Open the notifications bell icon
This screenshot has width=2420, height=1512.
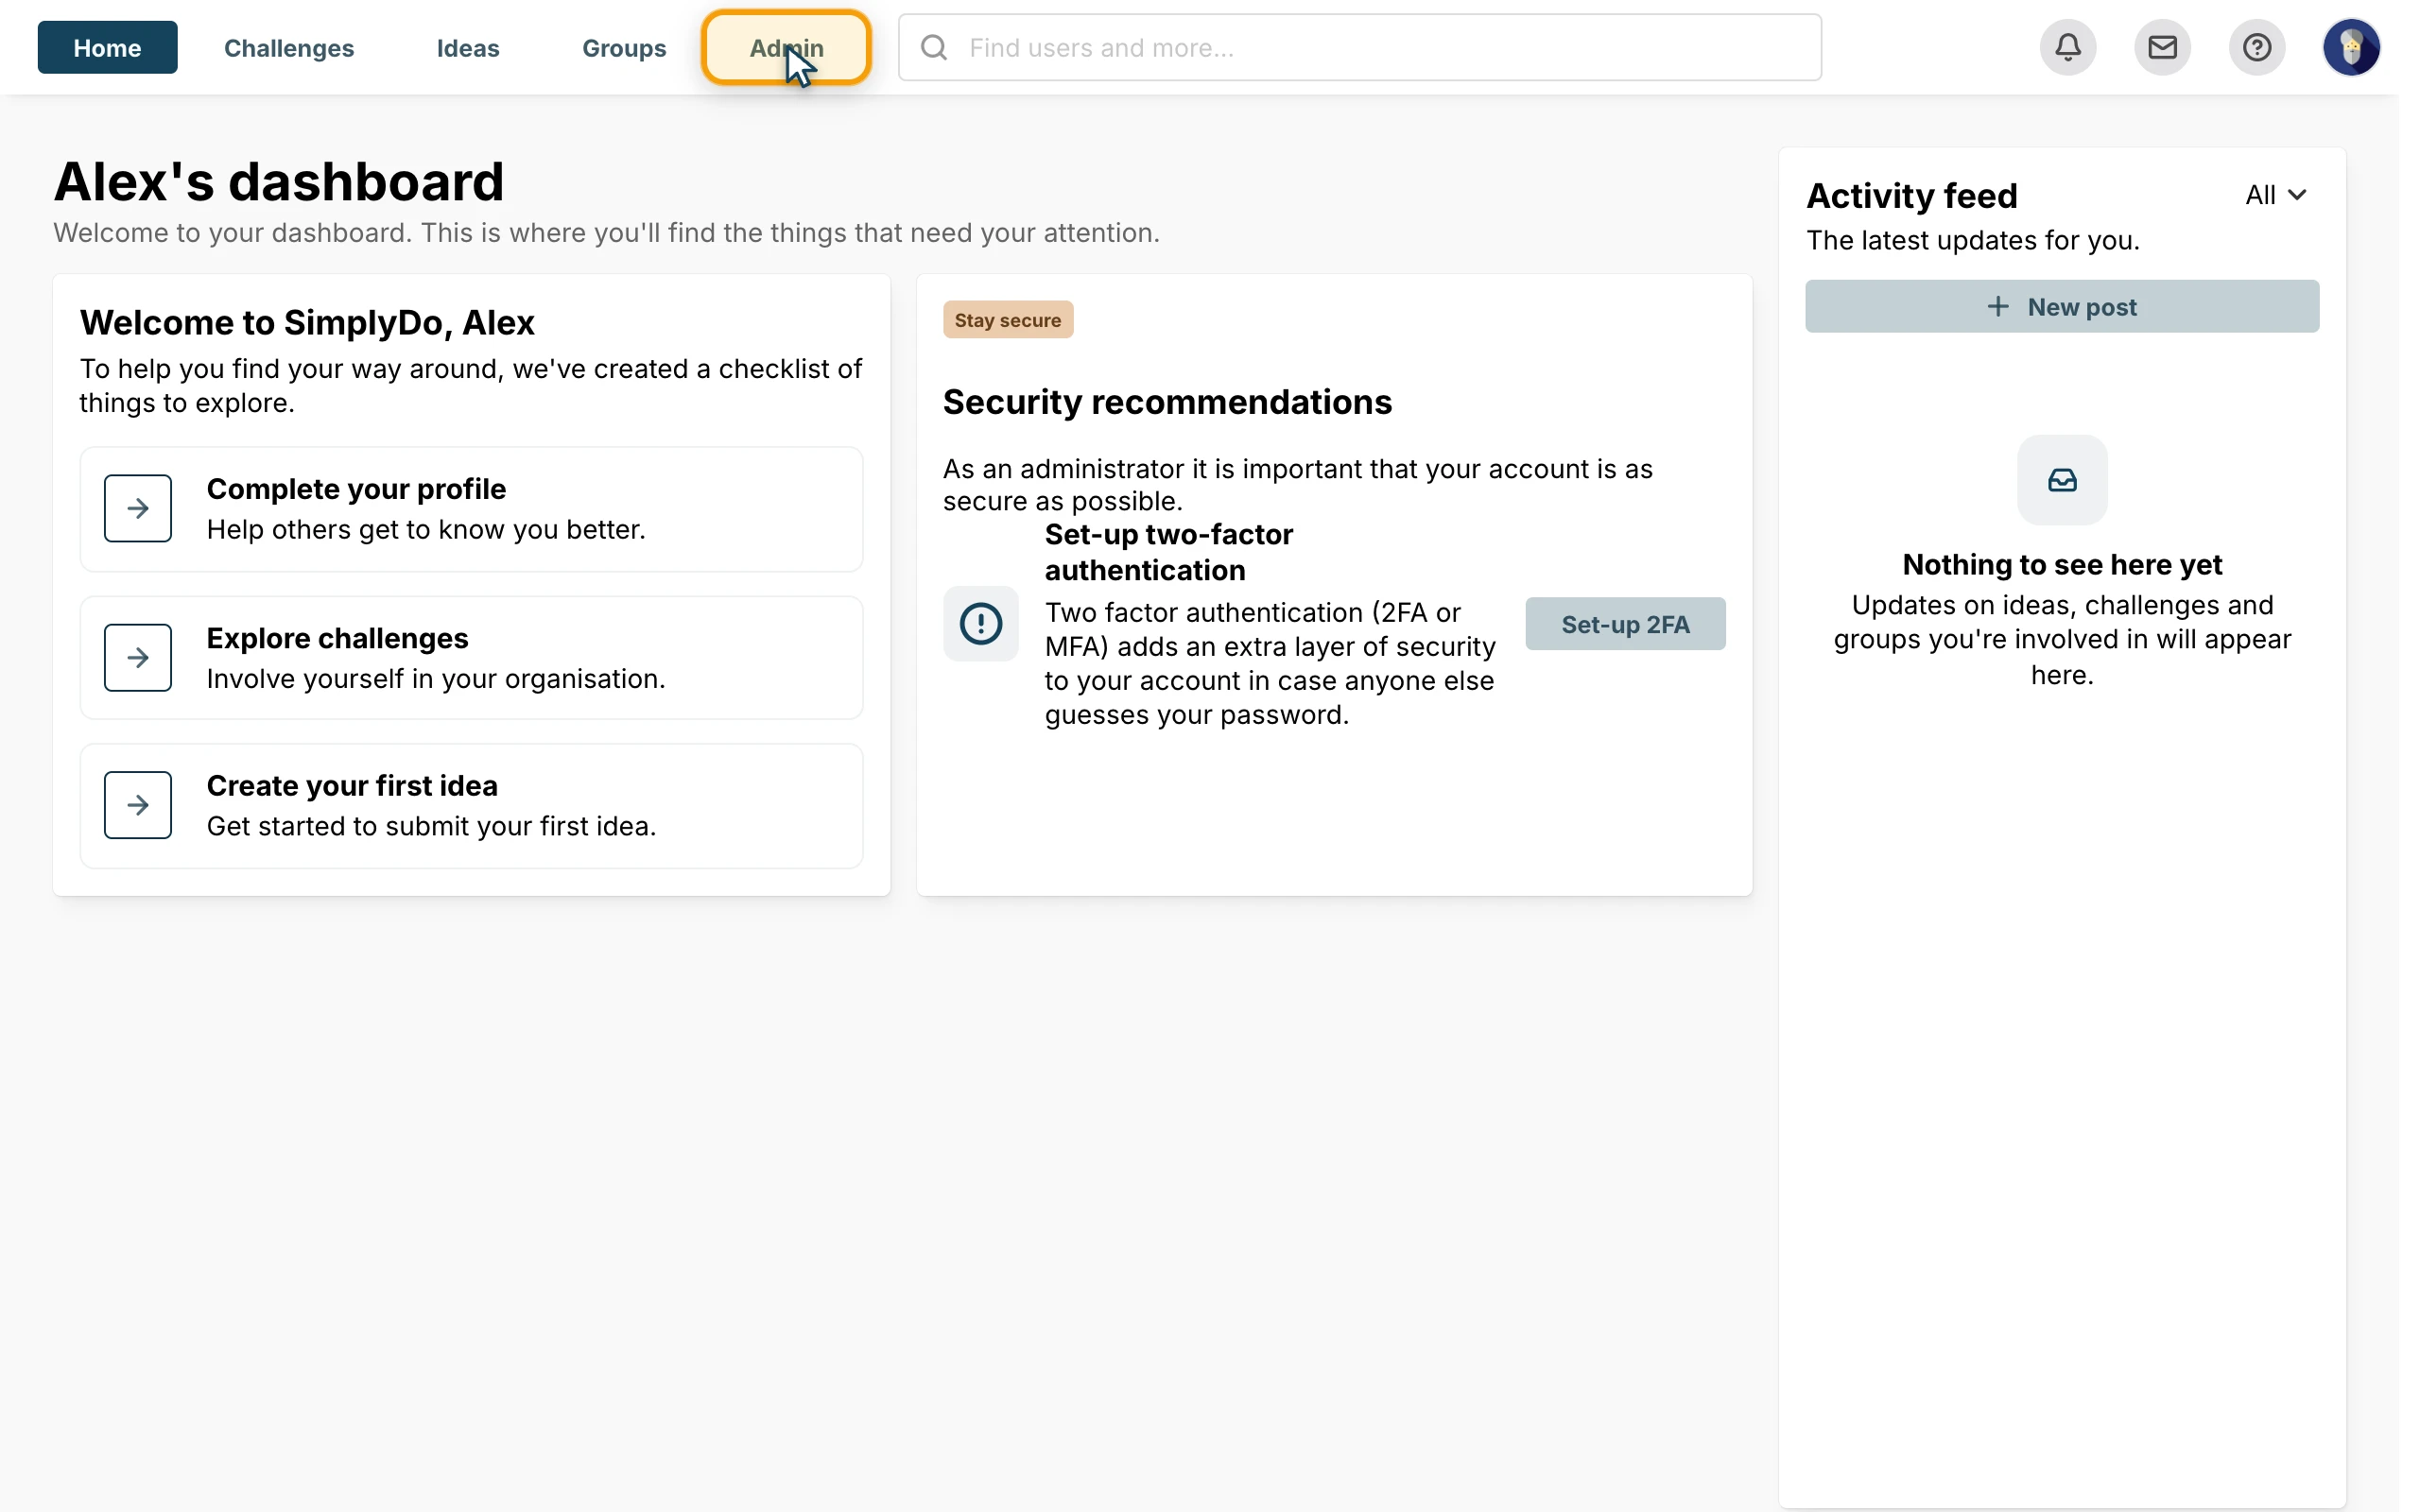point(2068,47)
